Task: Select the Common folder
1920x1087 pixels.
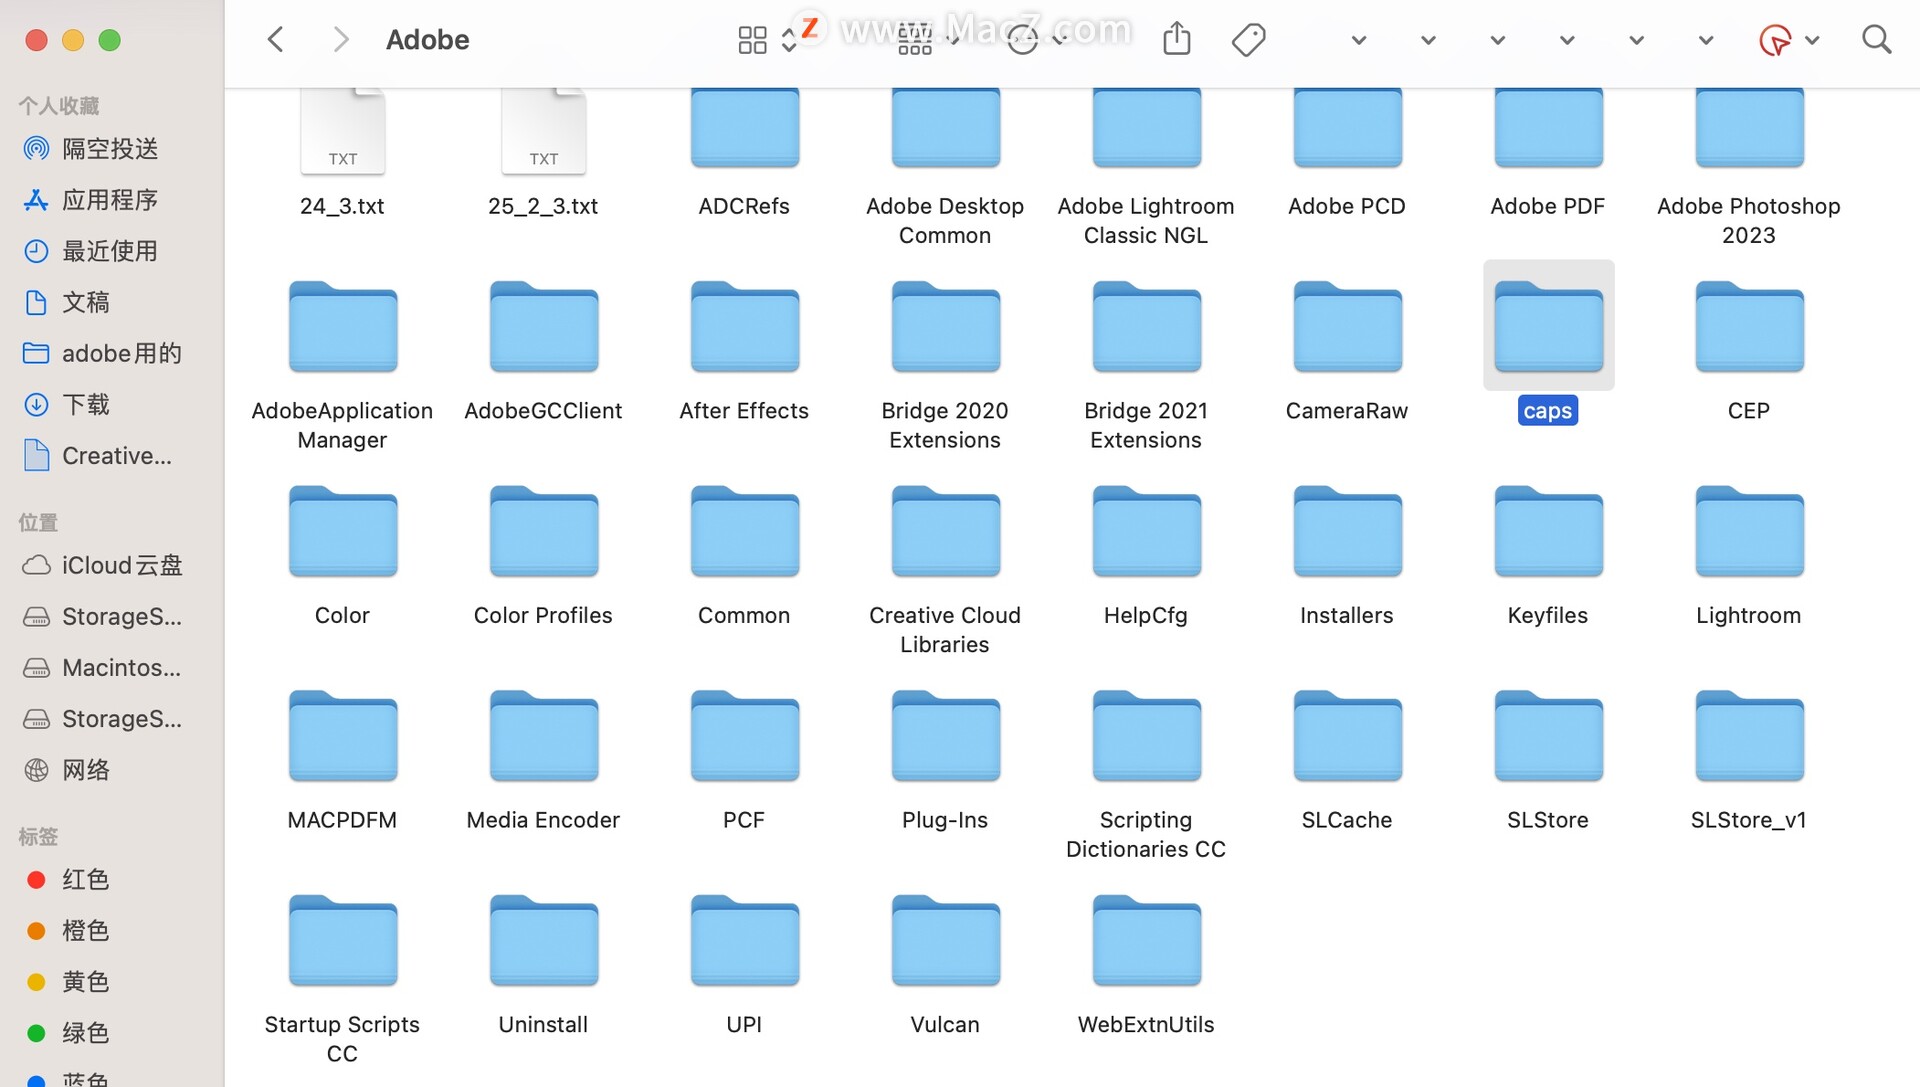Action: 744,531
